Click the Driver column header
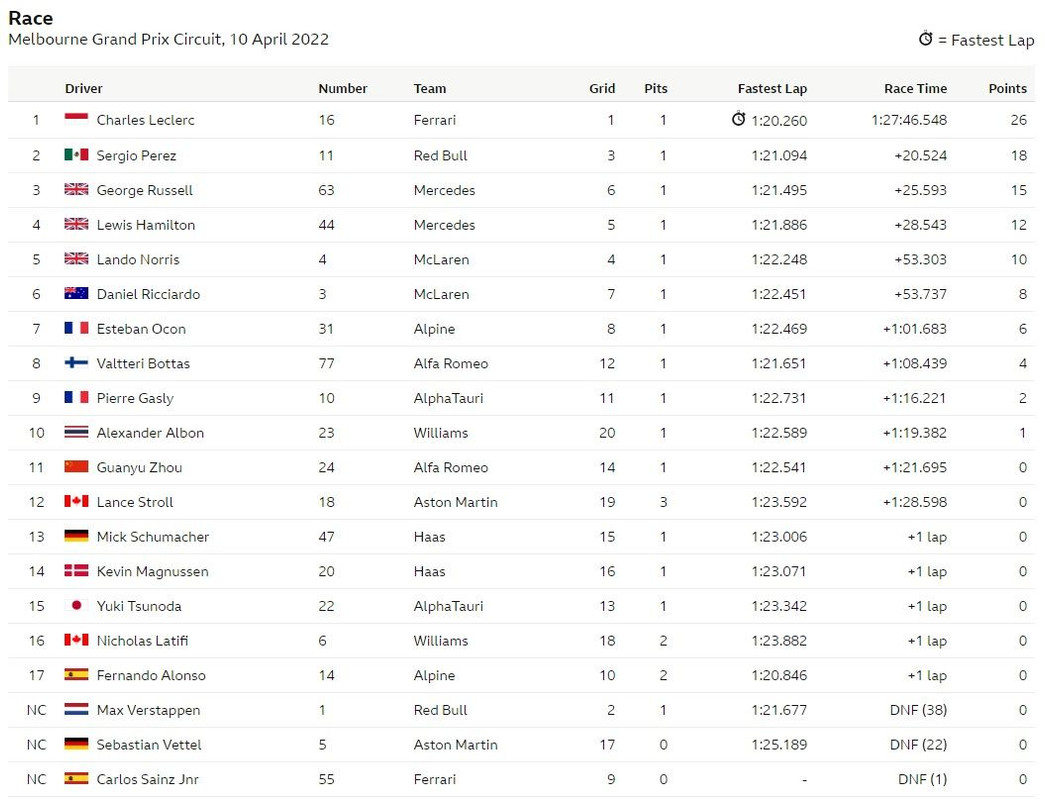 pyautogui.click(x=83, y=88)
